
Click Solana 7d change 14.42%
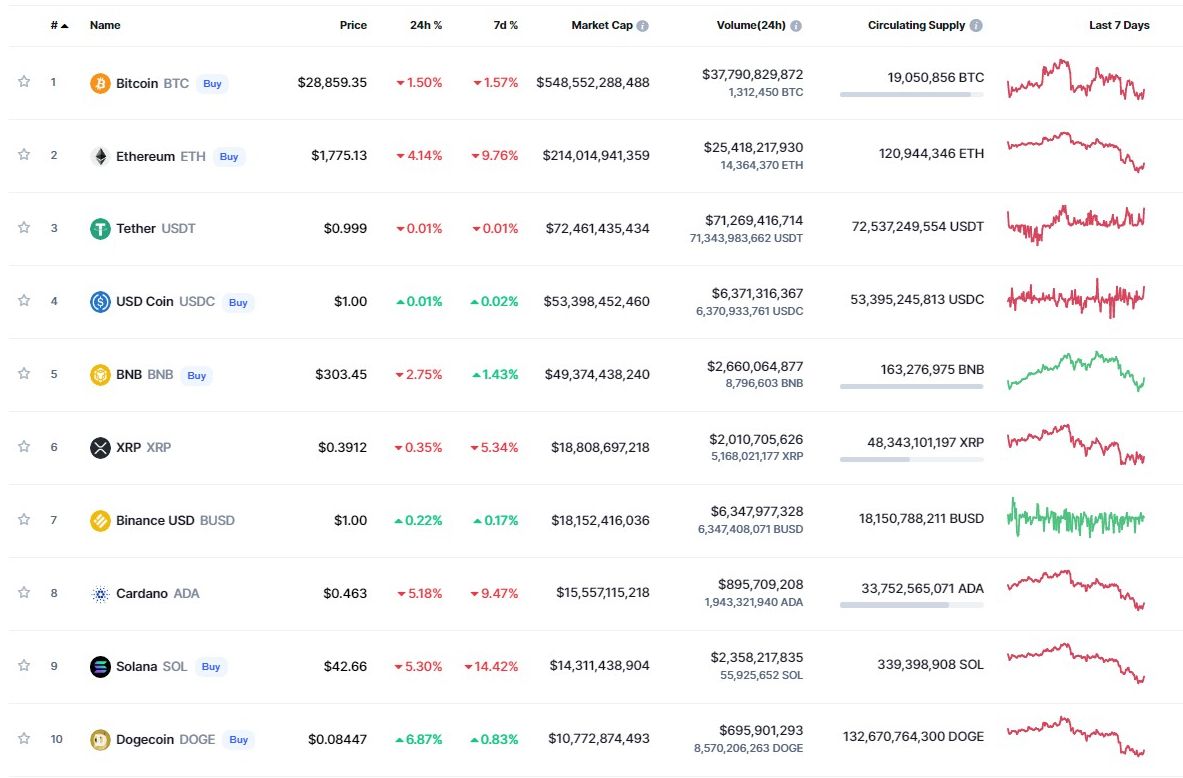point(491,666)
